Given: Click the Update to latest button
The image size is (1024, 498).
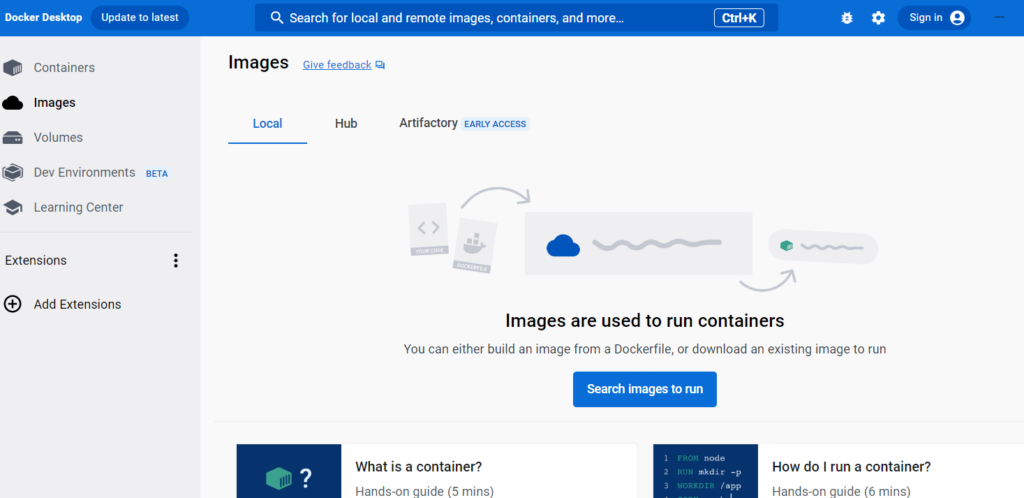Looking at the screenshot, I should (140, 18).
